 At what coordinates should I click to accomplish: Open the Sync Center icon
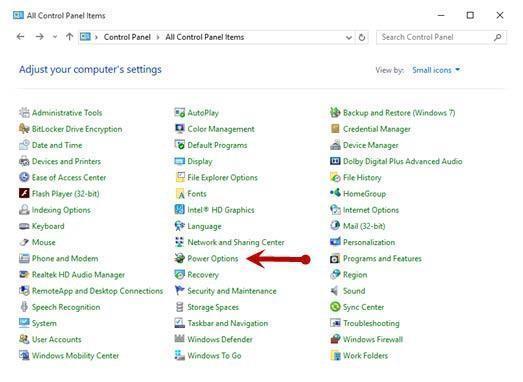335,307
